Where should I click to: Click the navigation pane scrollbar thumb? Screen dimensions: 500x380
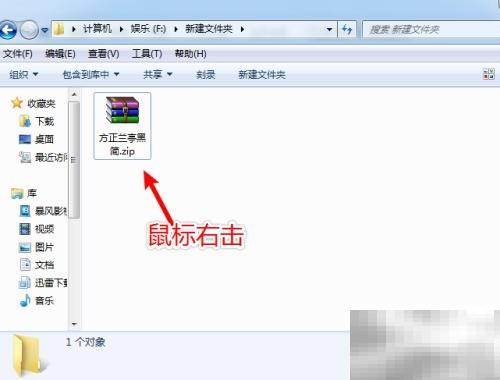click(x=74, y=160)
